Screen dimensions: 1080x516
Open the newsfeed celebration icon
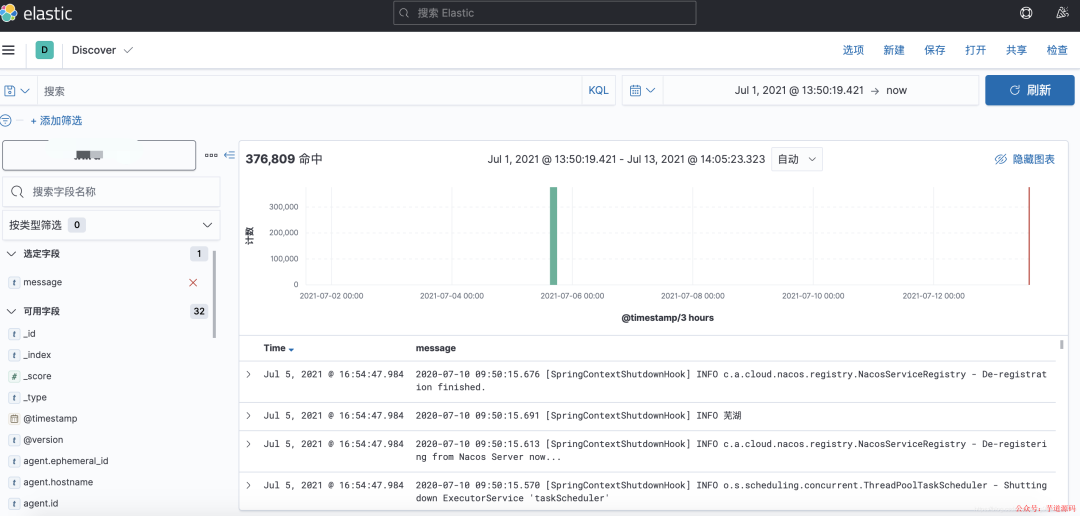tap(1061, 13)
